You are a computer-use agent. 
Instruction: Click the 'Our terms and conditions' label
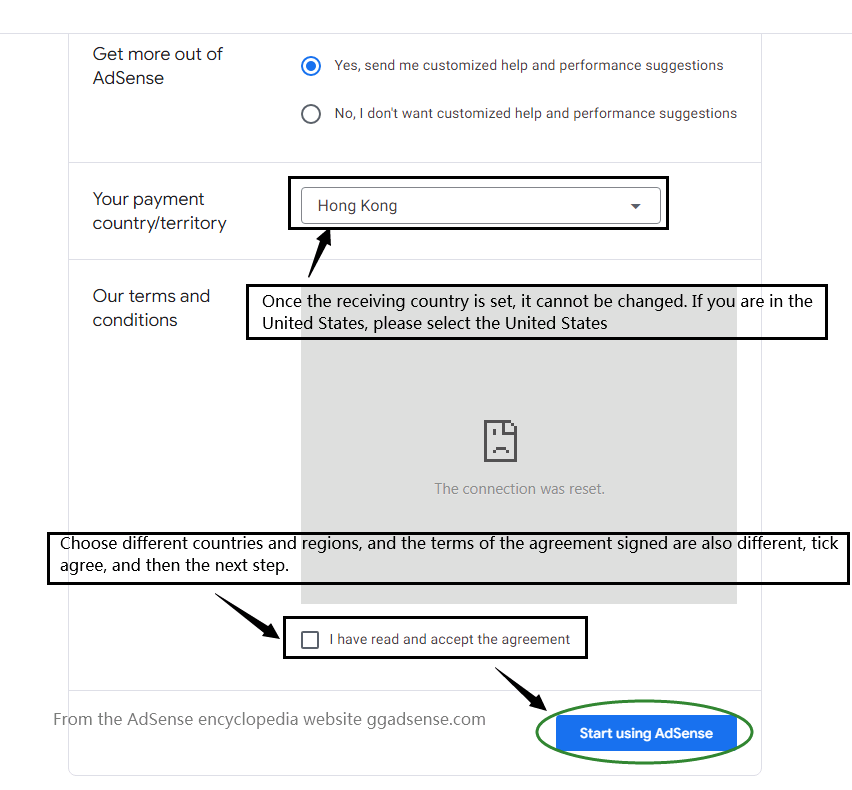tap(151, 308)
